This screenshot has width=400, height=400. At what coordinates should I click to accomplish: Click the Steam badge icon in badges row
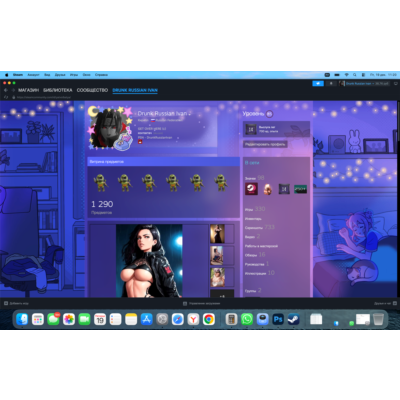251,189
